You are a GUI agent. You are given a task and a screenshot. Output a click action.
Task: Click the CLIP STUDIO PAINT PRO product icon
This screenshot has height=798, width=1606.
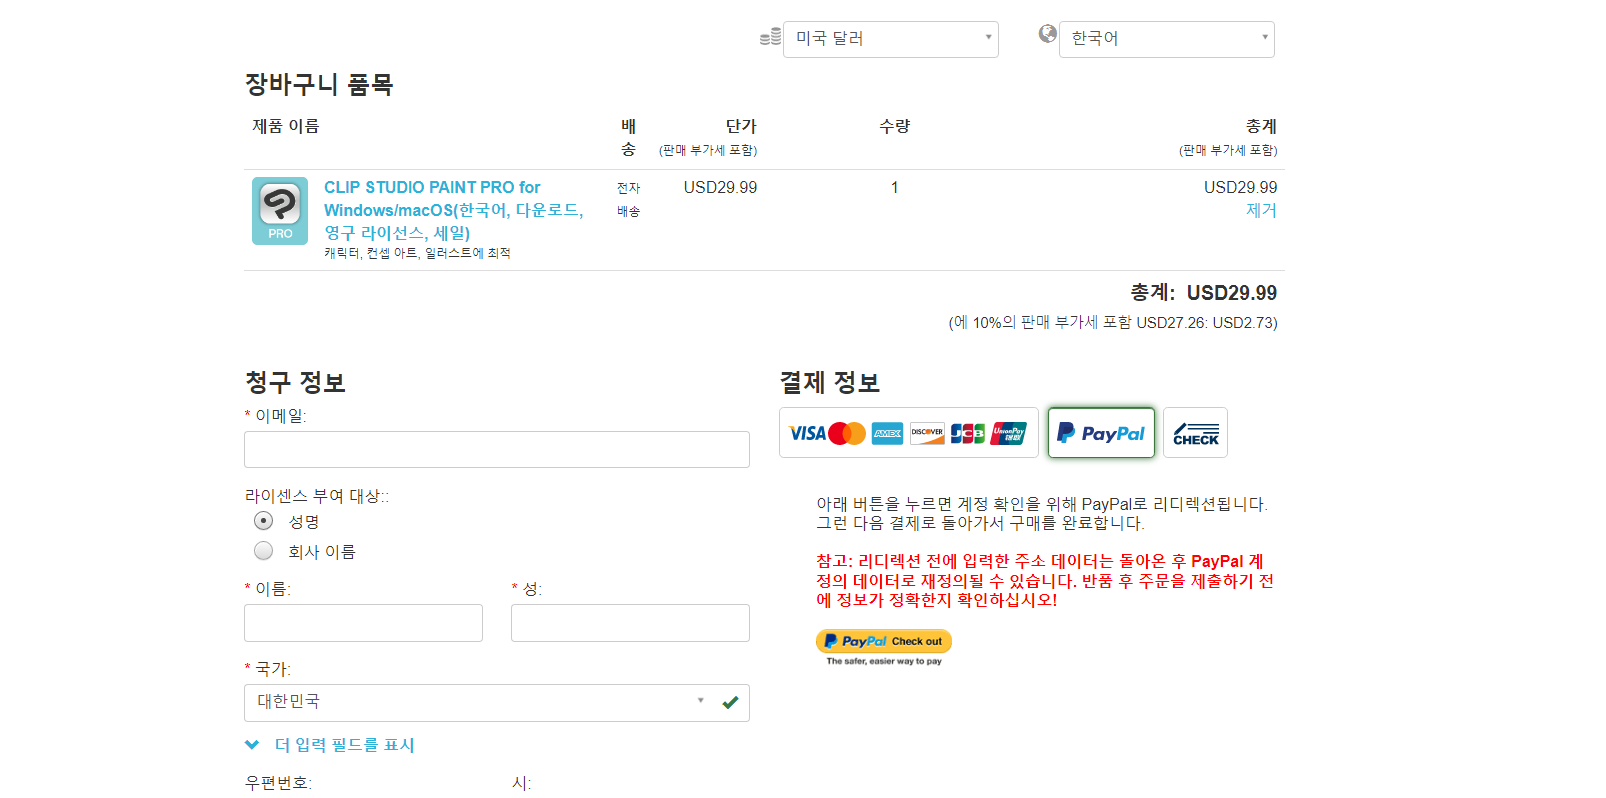(280, 211)
